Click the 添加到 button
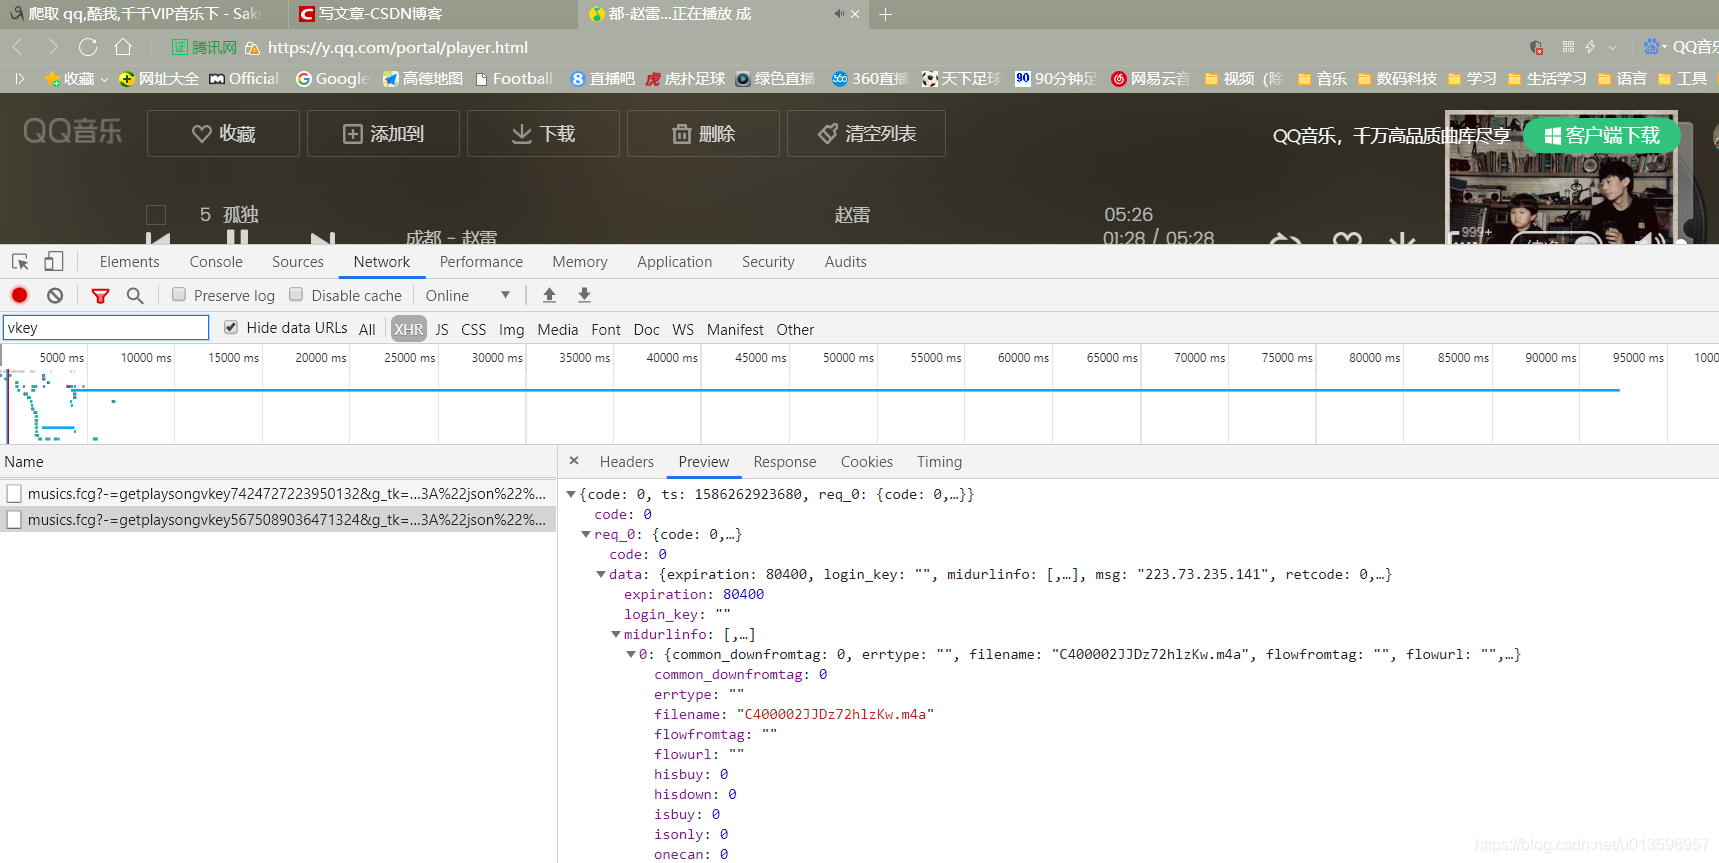This screenshot has height=863, width=1719. 383,133
